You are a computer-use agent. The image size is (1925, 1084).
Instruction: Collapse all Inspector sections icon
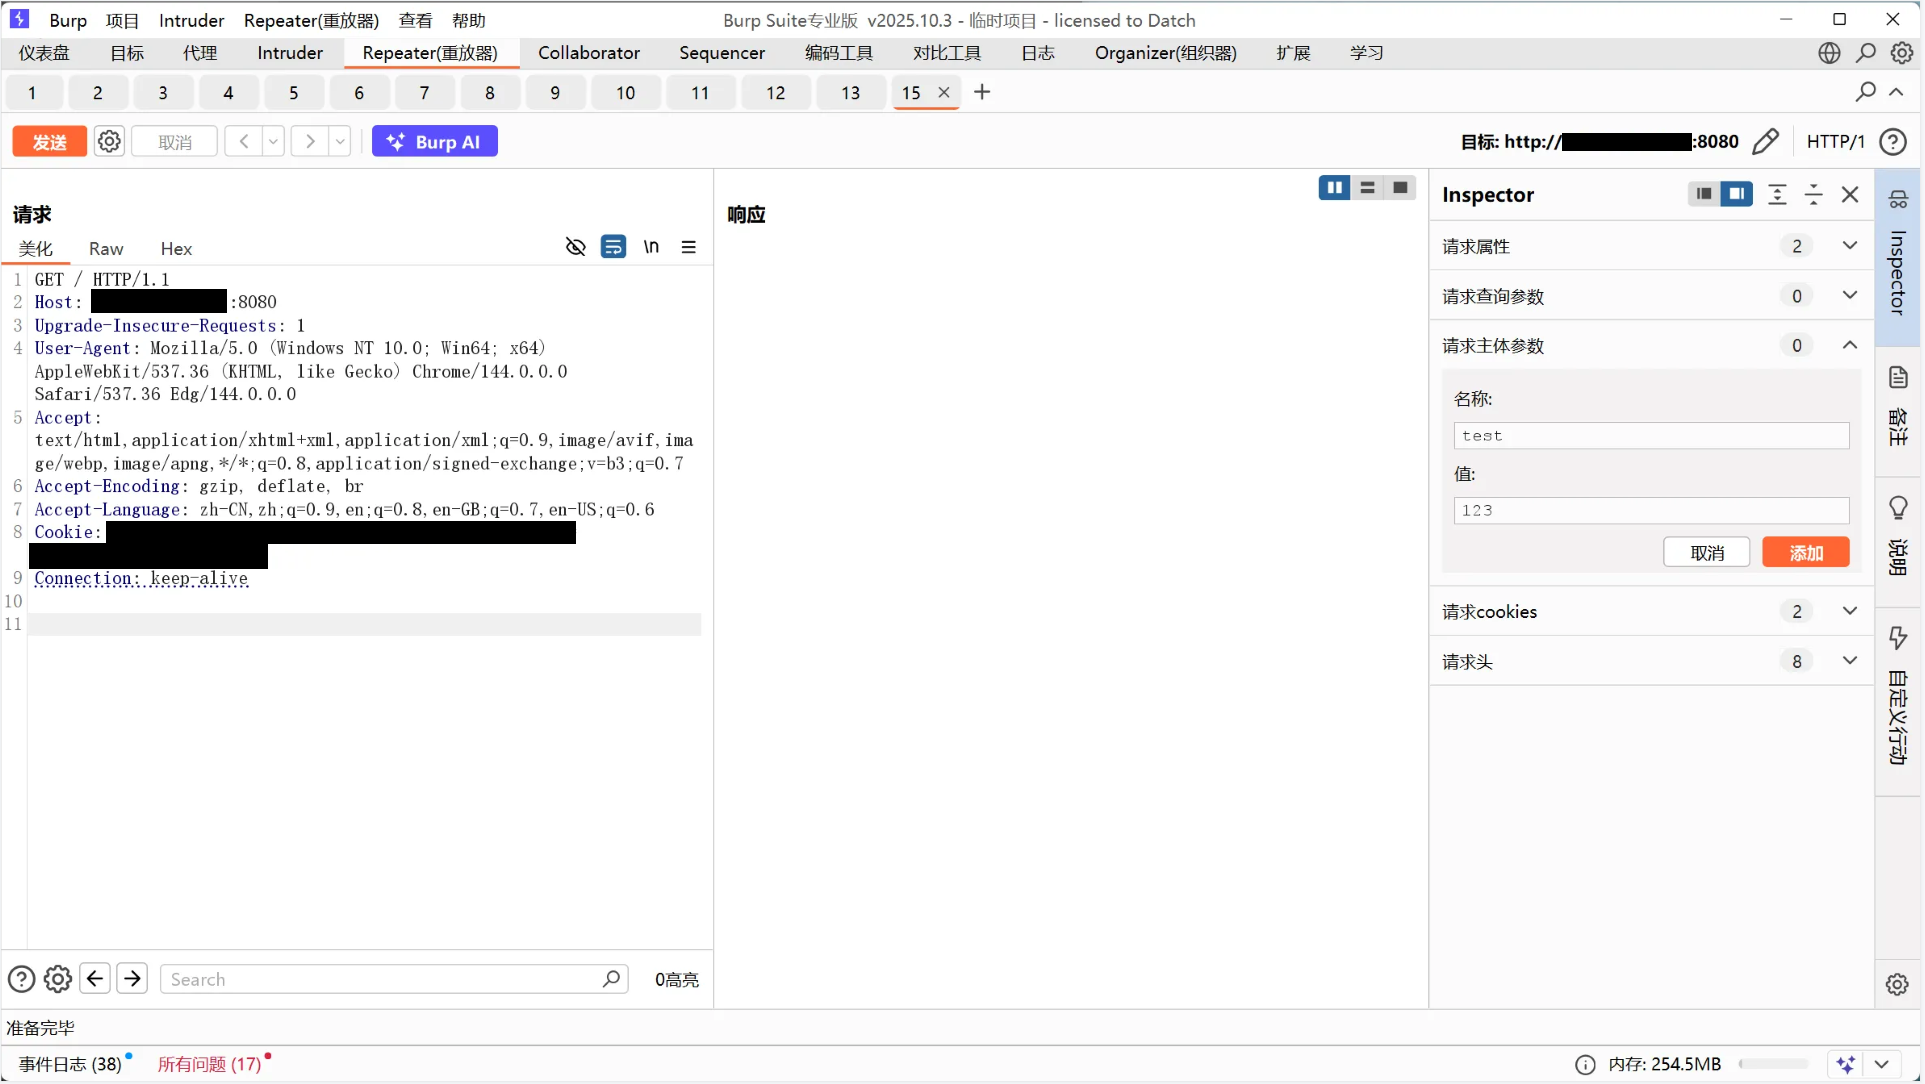1813,195
